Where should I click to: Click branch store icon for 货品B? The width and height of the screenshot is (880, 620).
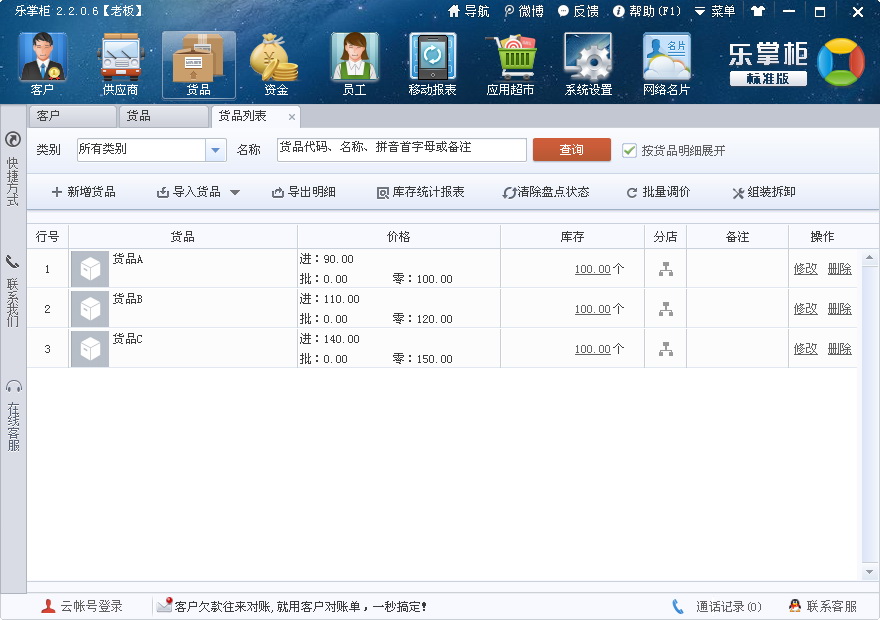coord(666,309)
